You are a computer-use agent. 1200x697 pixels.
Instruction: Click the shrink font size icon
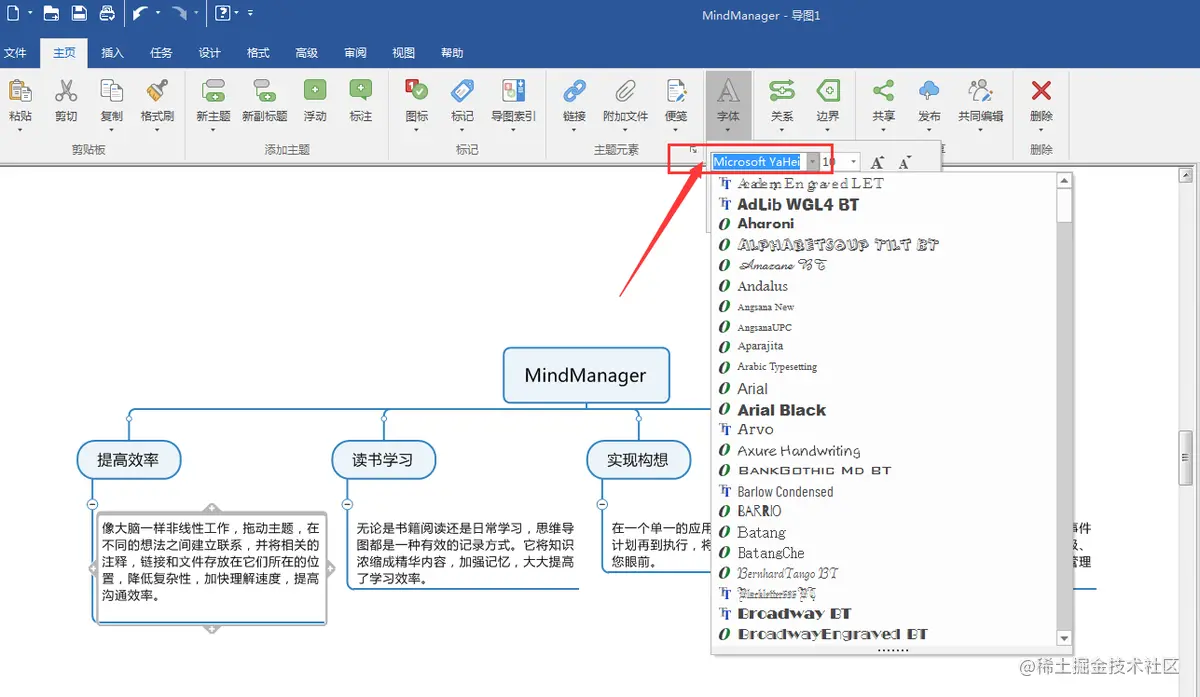click(905, 162)
